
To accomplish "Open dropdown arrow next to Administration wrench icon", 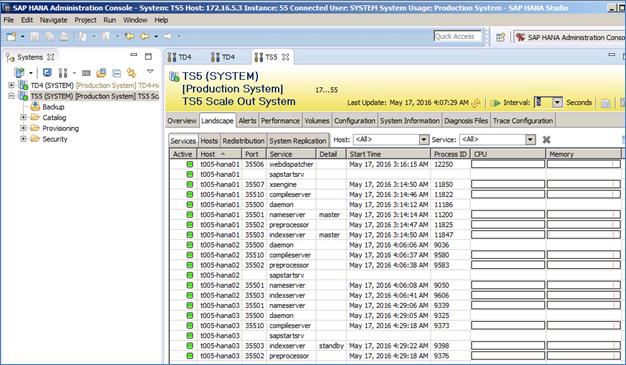I will [74, 73].
